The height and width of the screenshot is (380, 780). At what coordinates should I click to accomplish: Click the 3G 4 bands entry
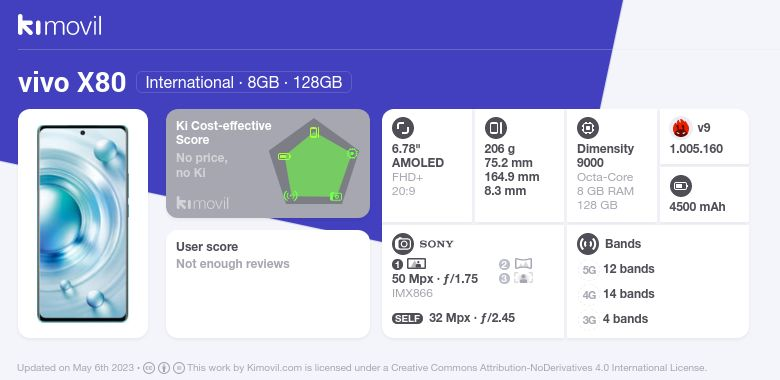coord(614,319)
